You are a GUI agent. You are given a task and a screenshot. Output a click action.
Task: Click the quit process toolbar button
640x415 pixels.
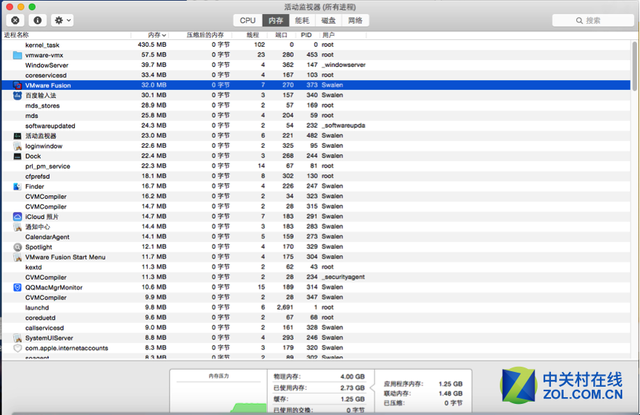[x=15, y=20]
